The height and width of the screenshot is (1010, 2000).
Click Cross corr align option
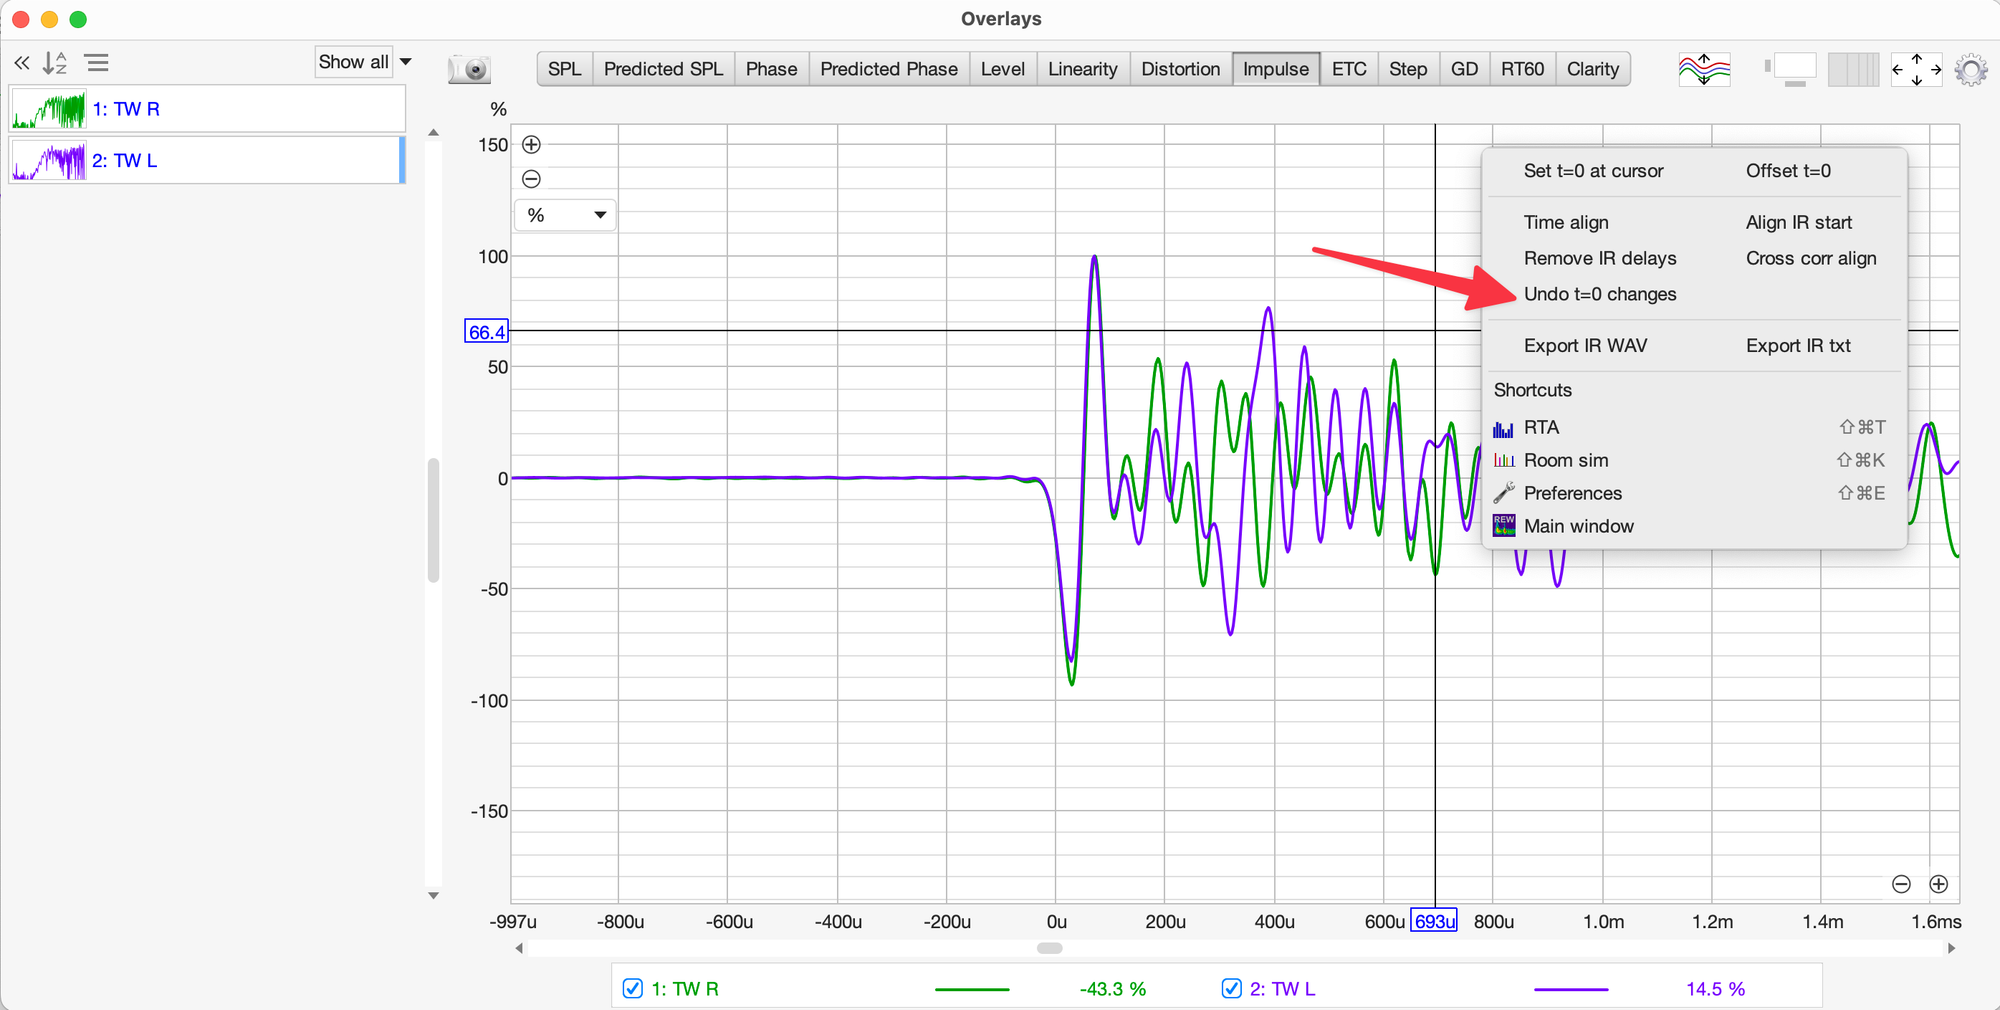(x=1810, y=258)
